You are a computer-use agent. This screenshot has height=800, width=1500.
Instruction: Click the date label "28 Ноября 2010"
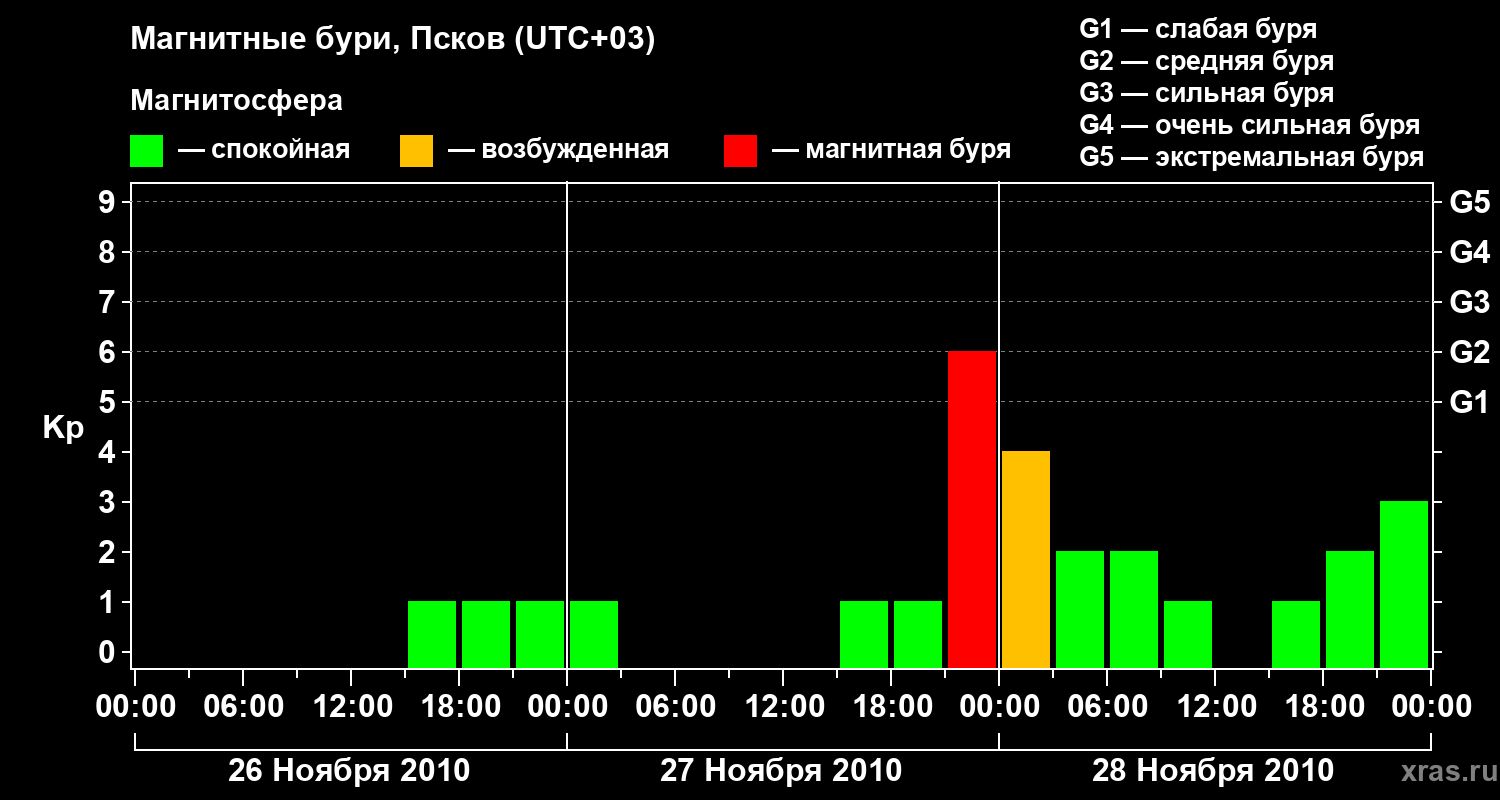click(1213, 771)
